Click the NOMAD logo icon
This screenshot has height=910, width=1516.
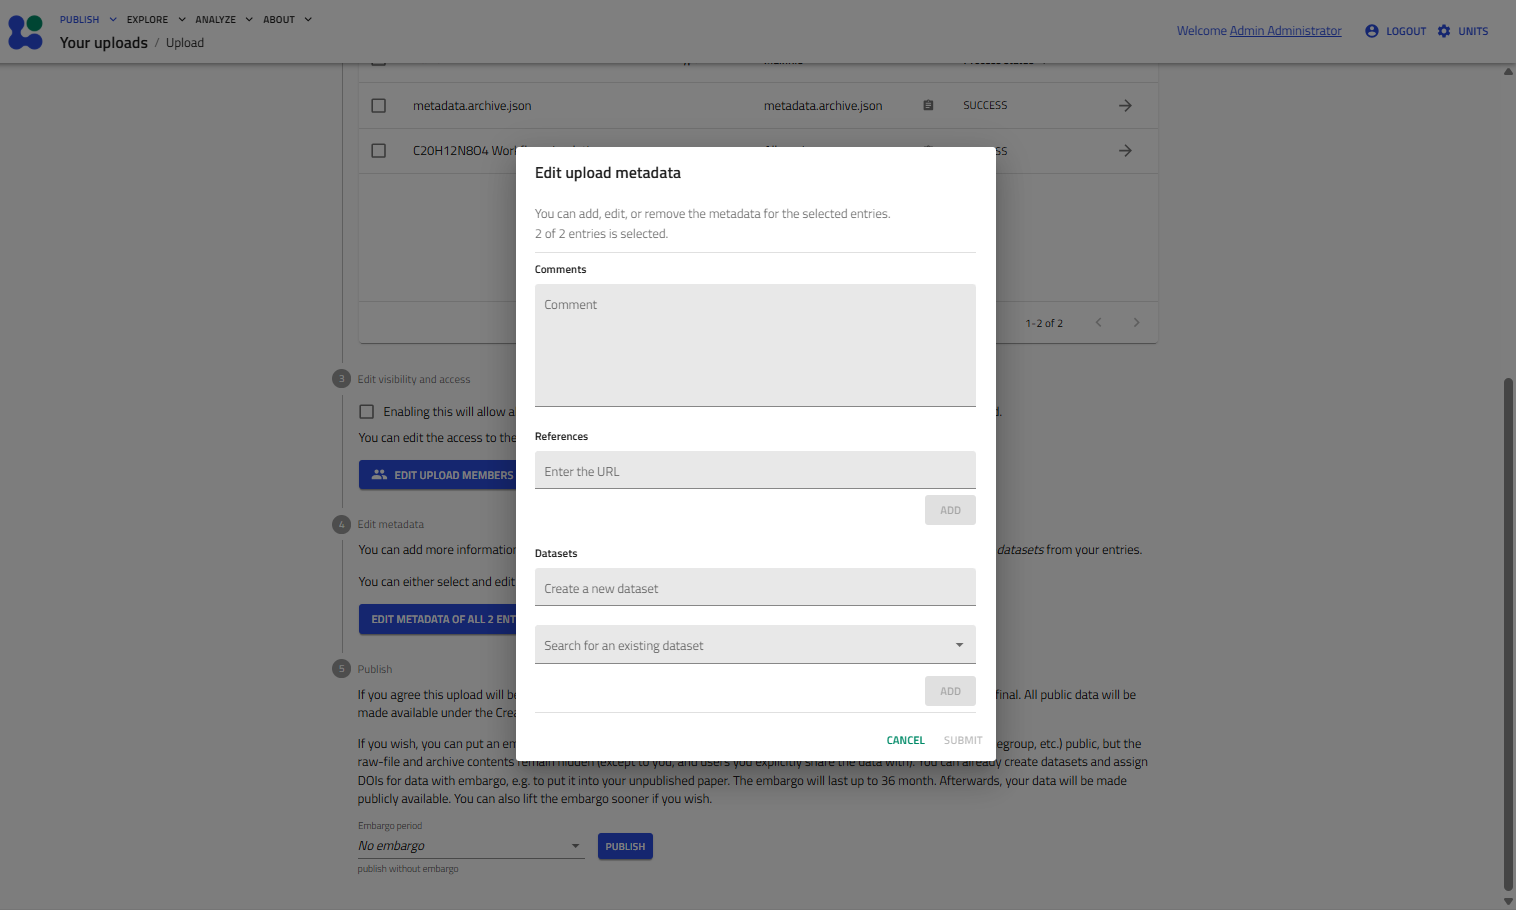[25, 32]
